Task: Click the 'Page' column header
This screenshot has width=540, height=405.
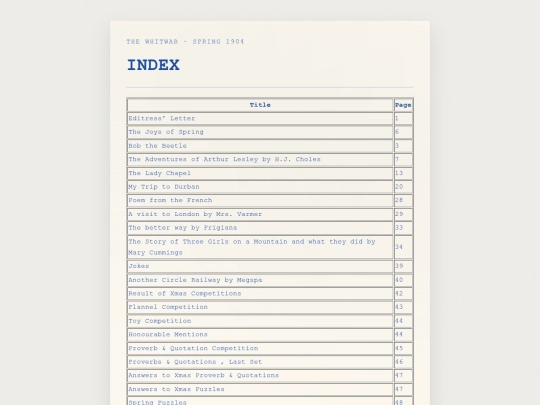Action: pos(403,105)
